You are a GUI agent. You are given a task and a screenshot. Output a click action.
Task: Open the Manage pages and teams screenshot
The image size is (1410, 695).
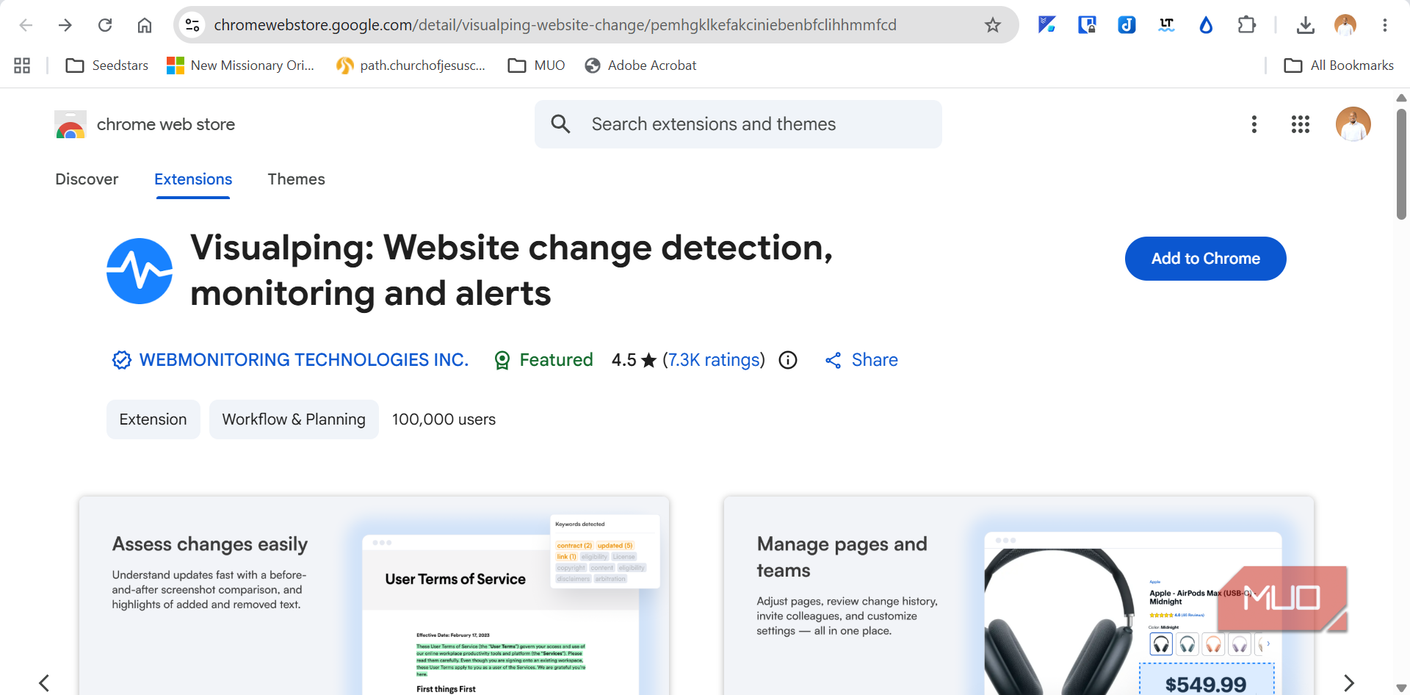[x=1019, y=595]
